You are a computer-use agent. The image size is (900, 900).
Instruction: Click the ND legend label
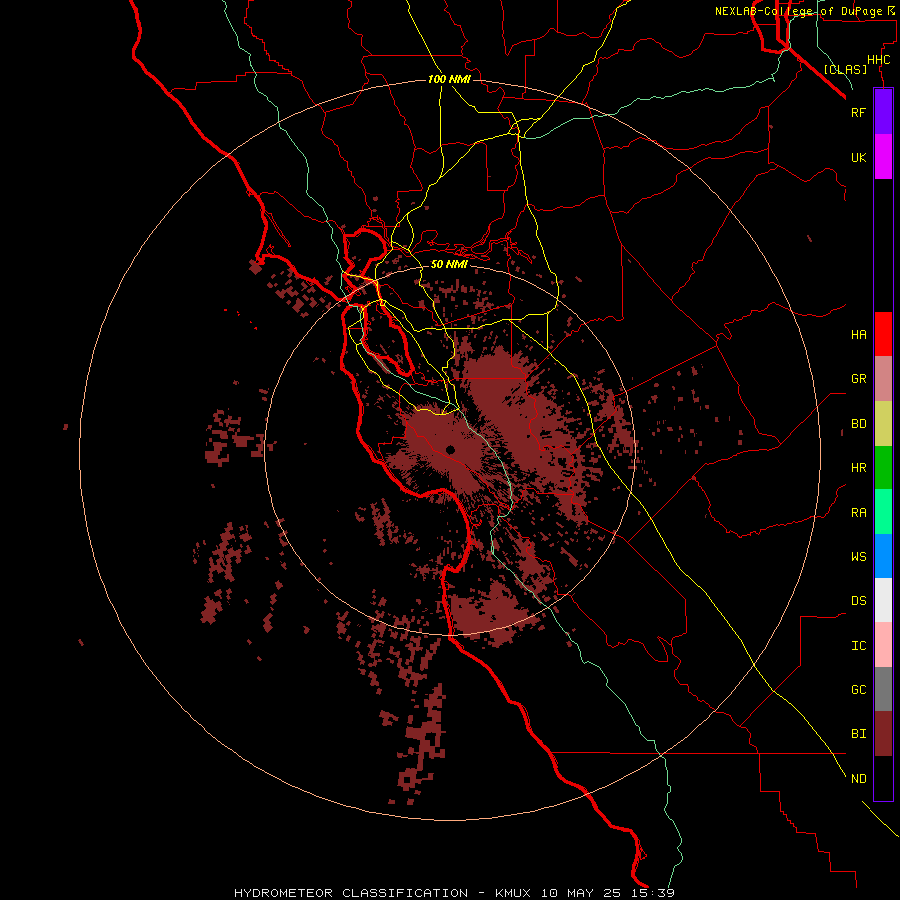coord(858,779)
